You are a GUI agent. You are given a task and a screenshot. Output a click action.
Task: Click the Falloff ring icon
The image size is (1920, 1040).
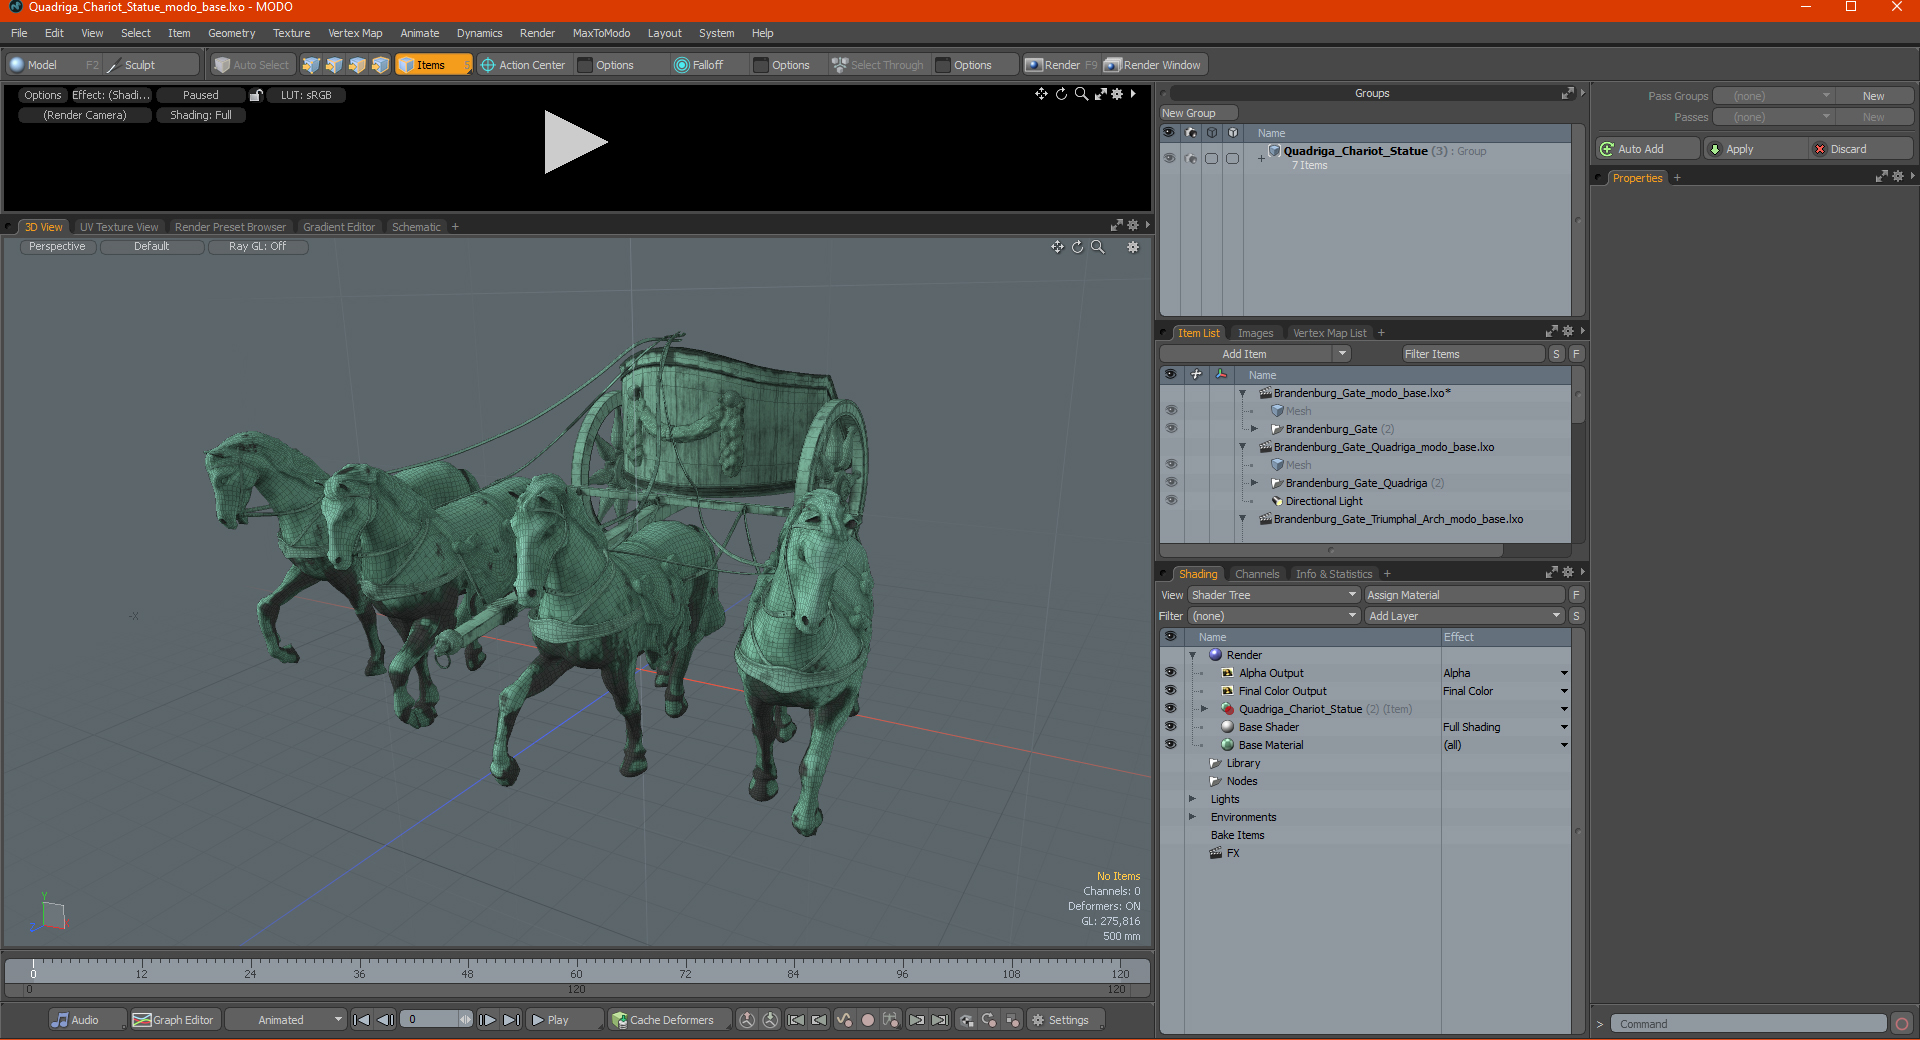click(682, 65)
